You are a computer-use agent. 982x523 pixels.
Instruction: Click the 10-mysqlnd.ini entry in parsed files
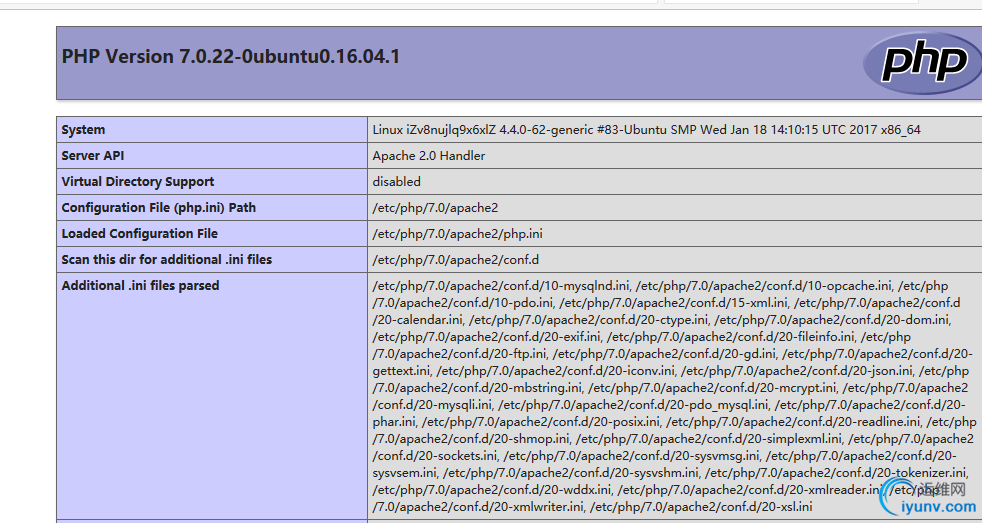(500, 286)
